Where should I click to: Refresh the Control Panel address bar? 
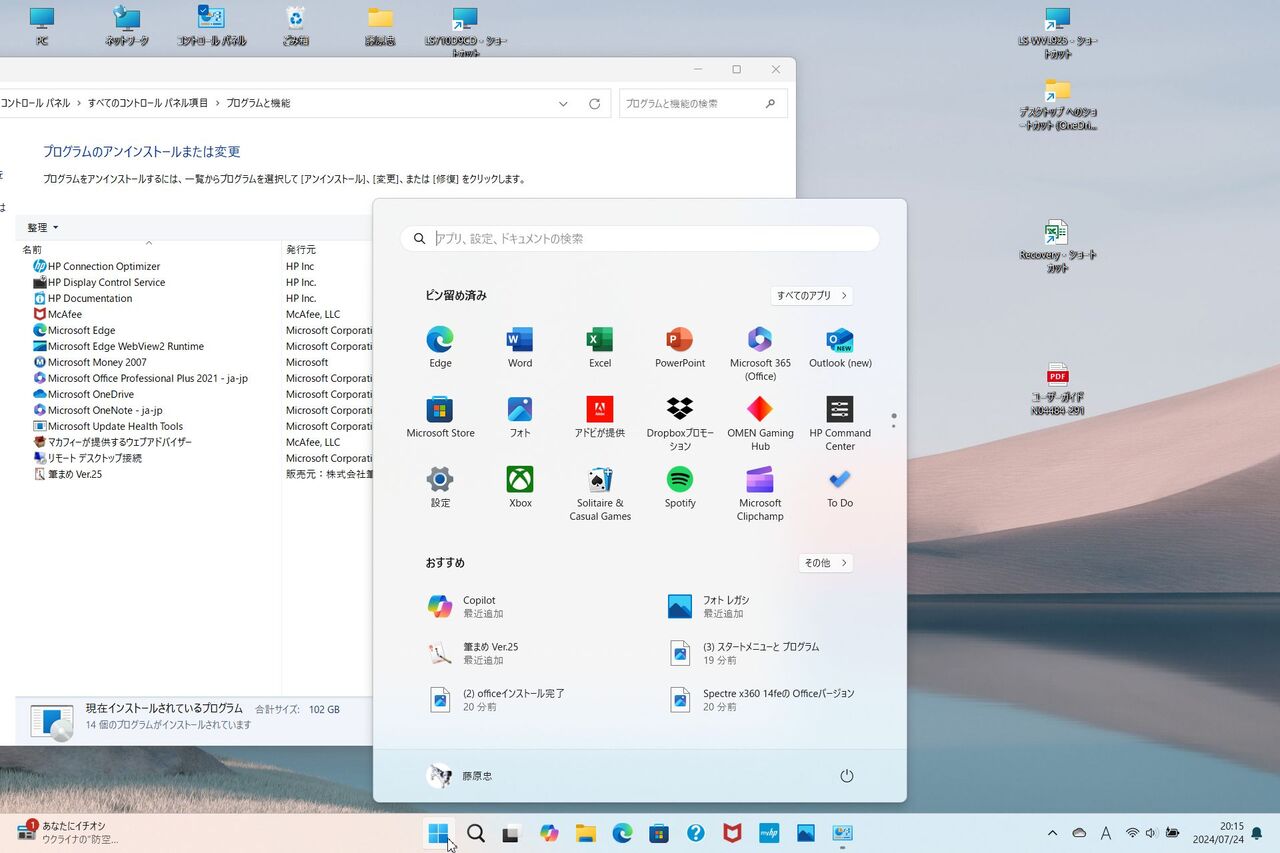pos(594,103)
